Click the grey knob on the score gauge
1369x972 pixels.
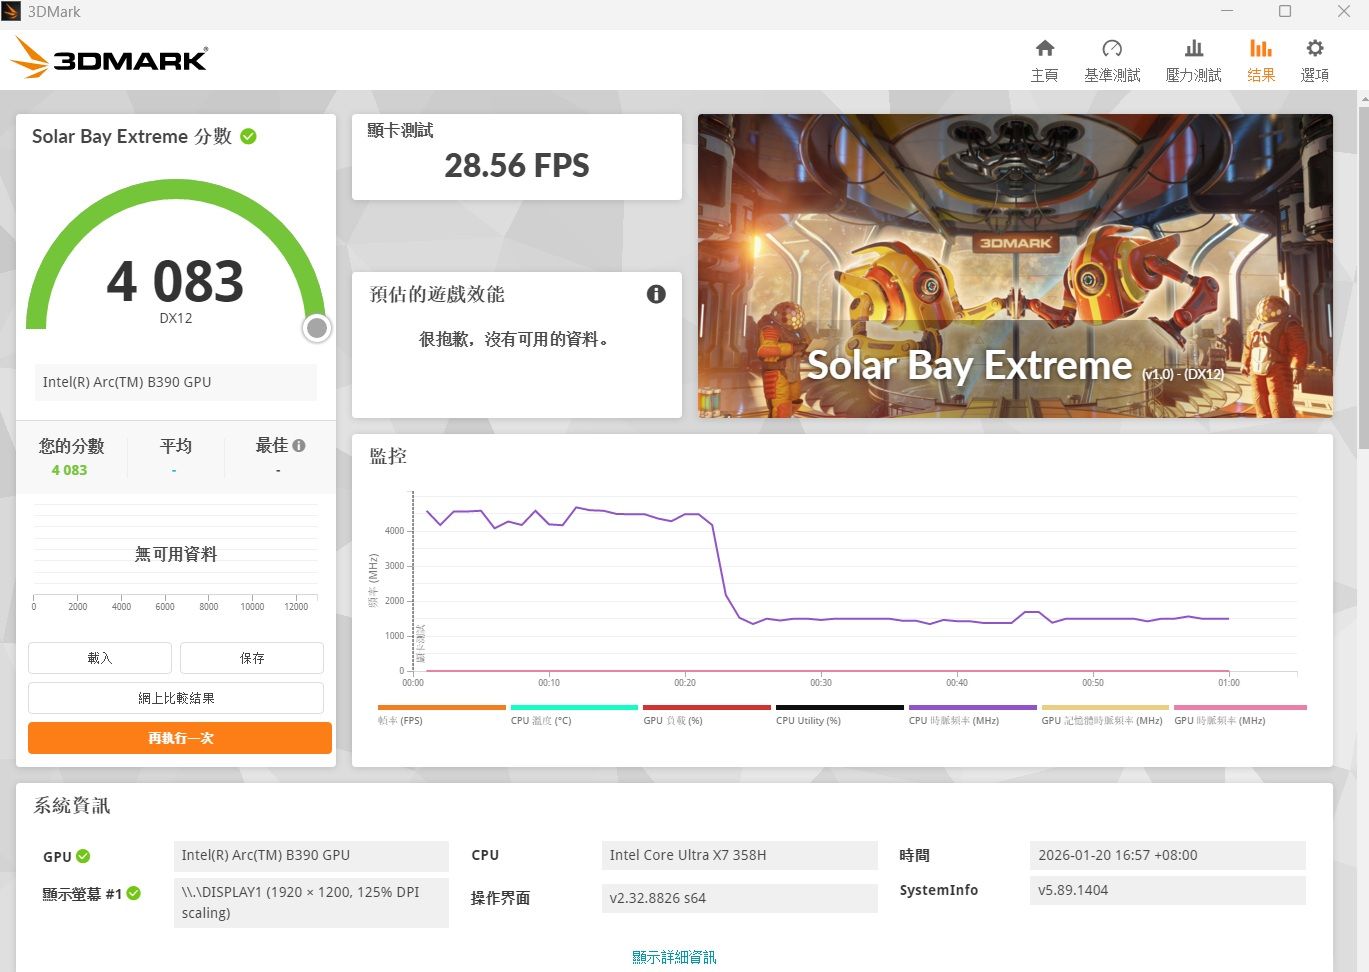click(x=317, y=328)
